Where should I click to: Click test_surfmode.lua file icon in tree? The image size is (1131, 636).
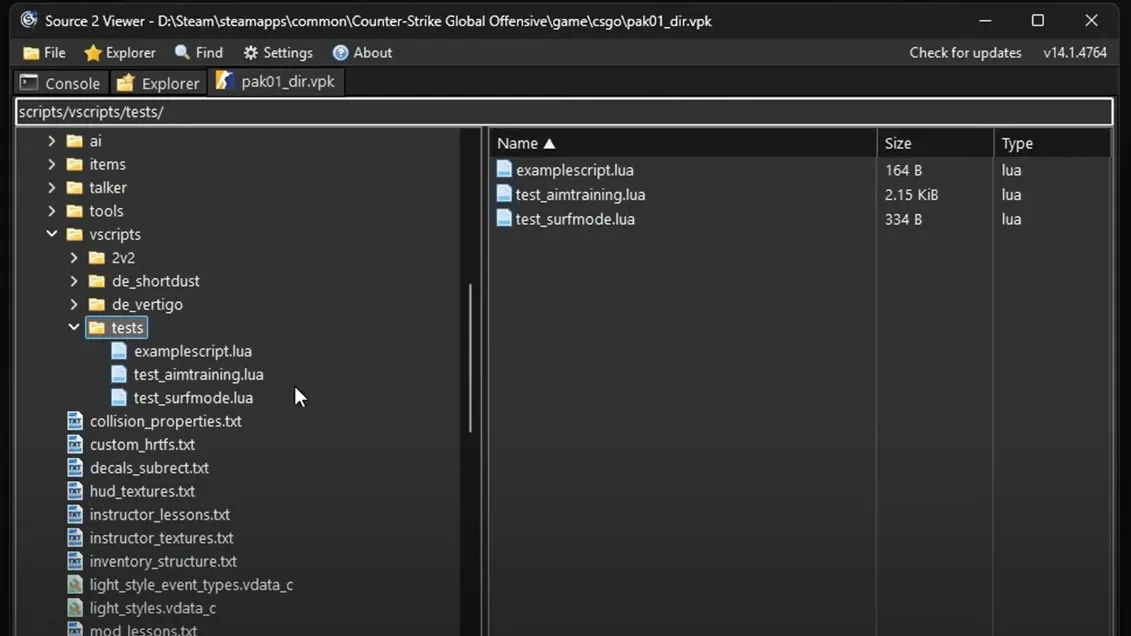[x=119, y=397]
